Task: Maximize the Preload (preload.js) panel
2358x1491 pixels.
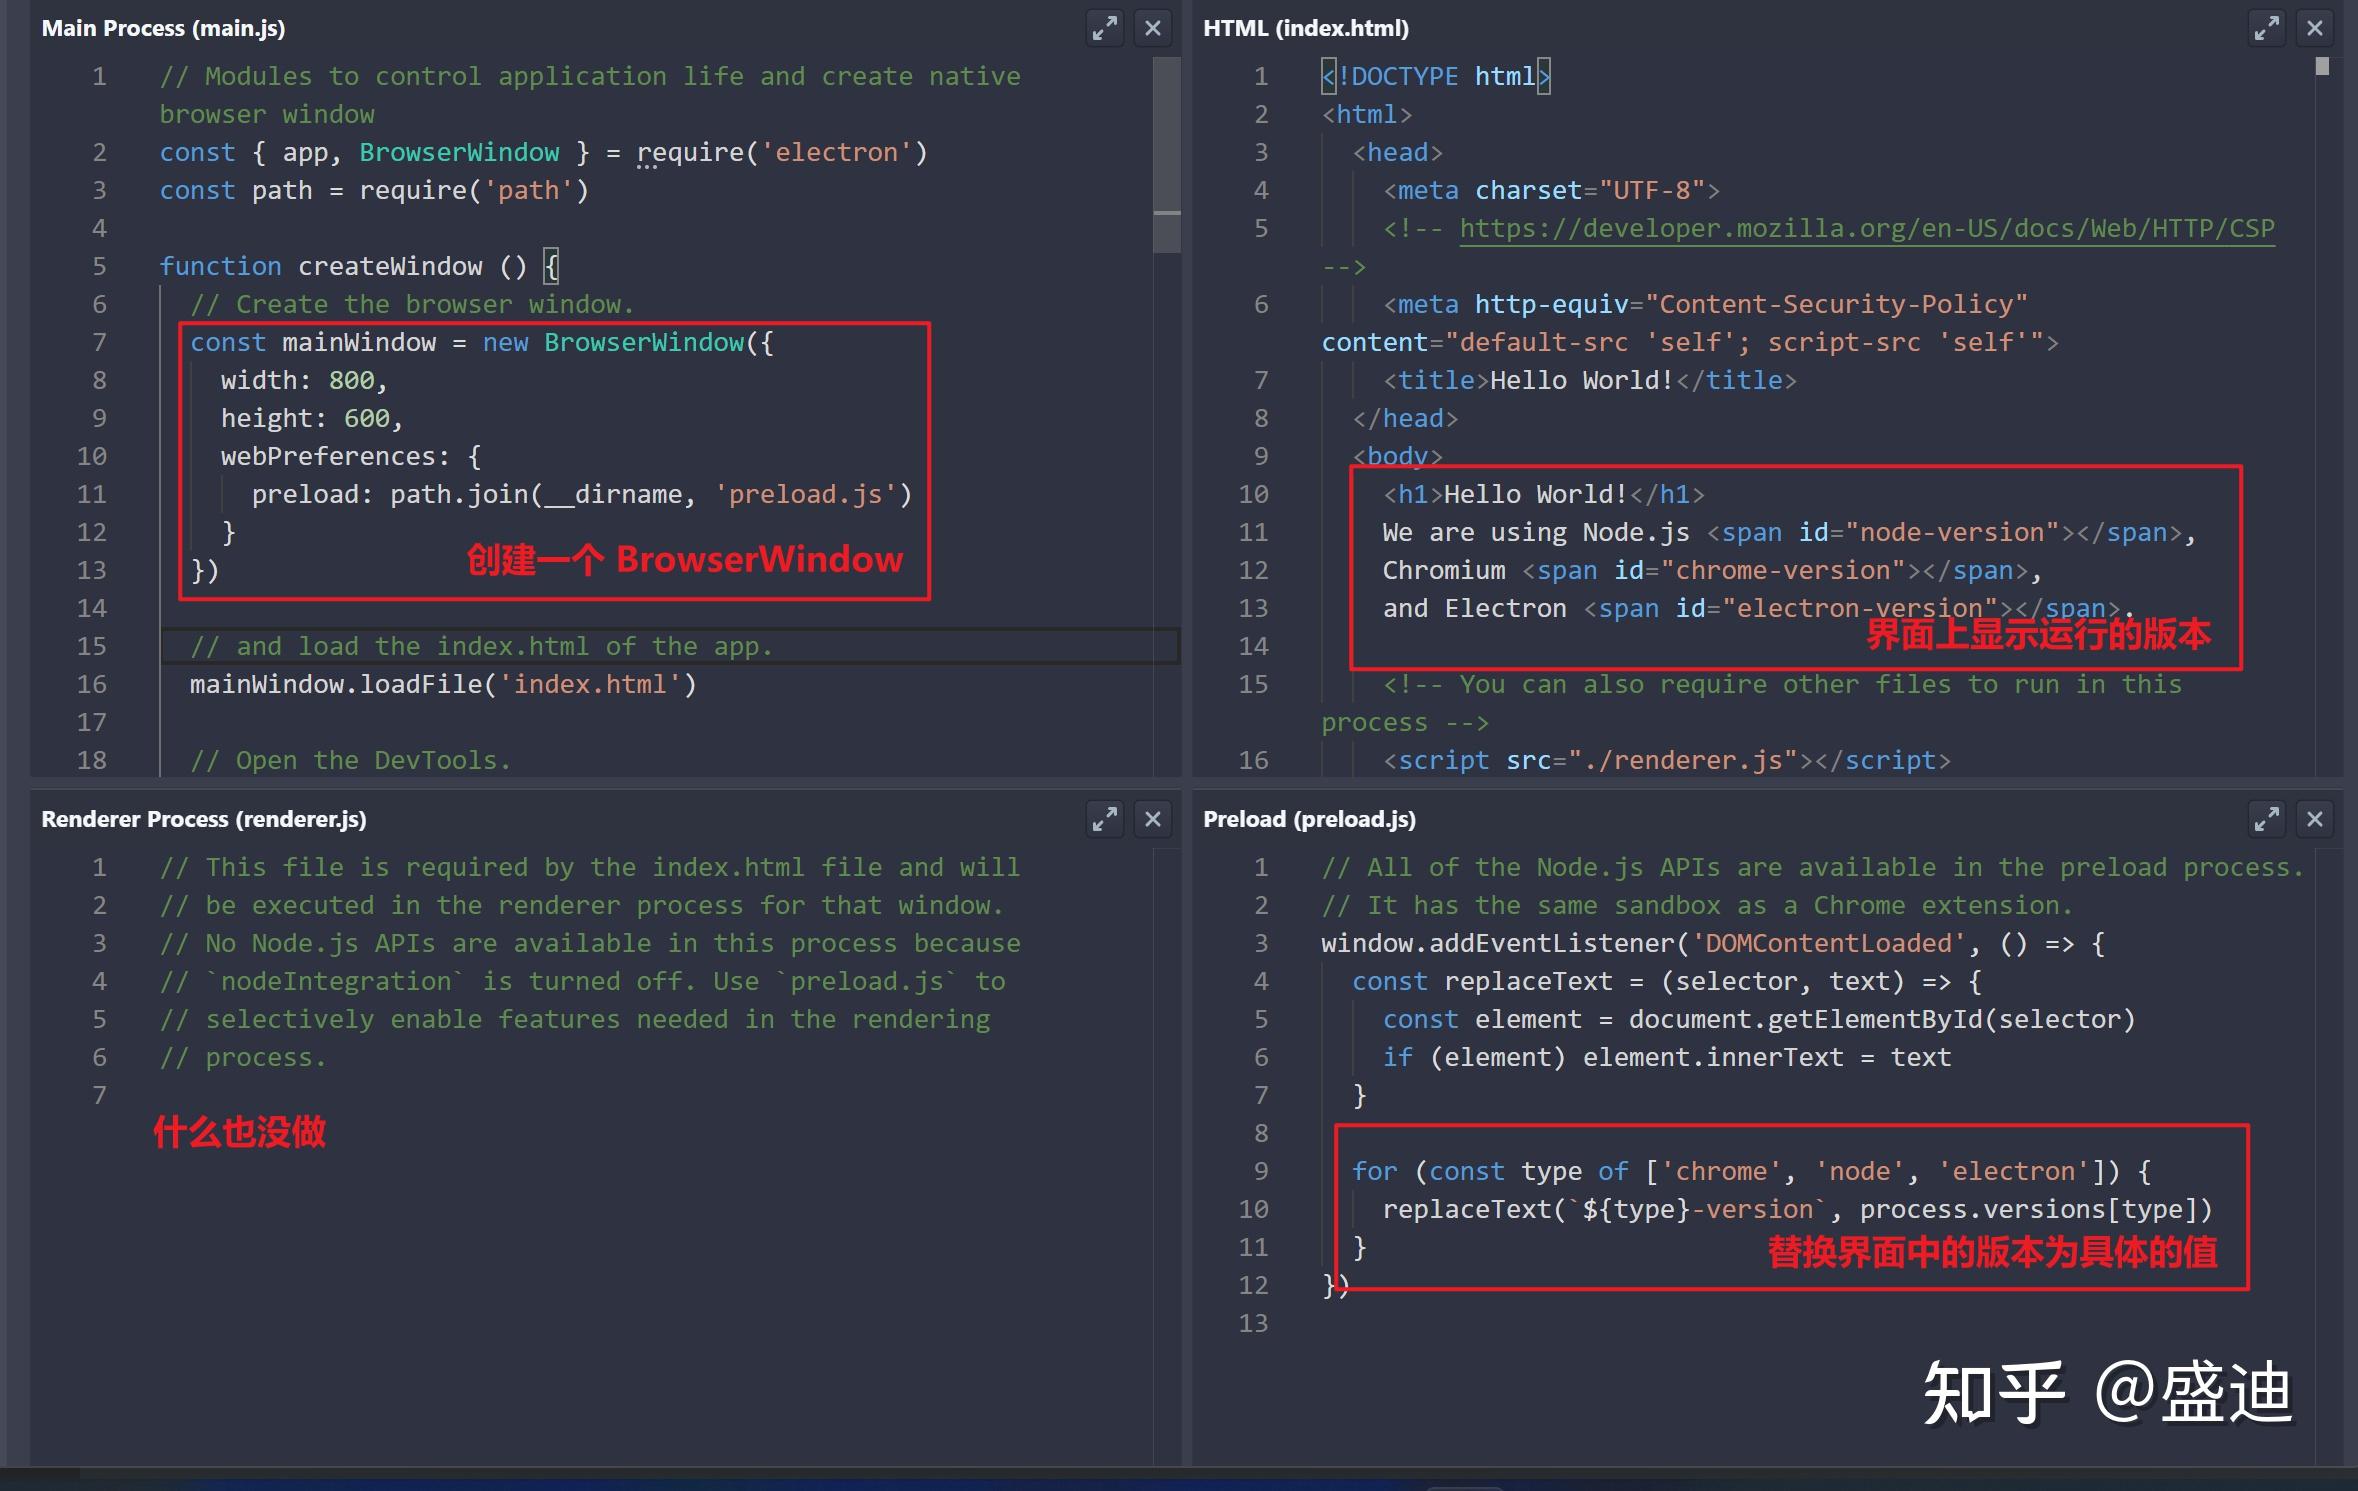Action: point(2266,819)
